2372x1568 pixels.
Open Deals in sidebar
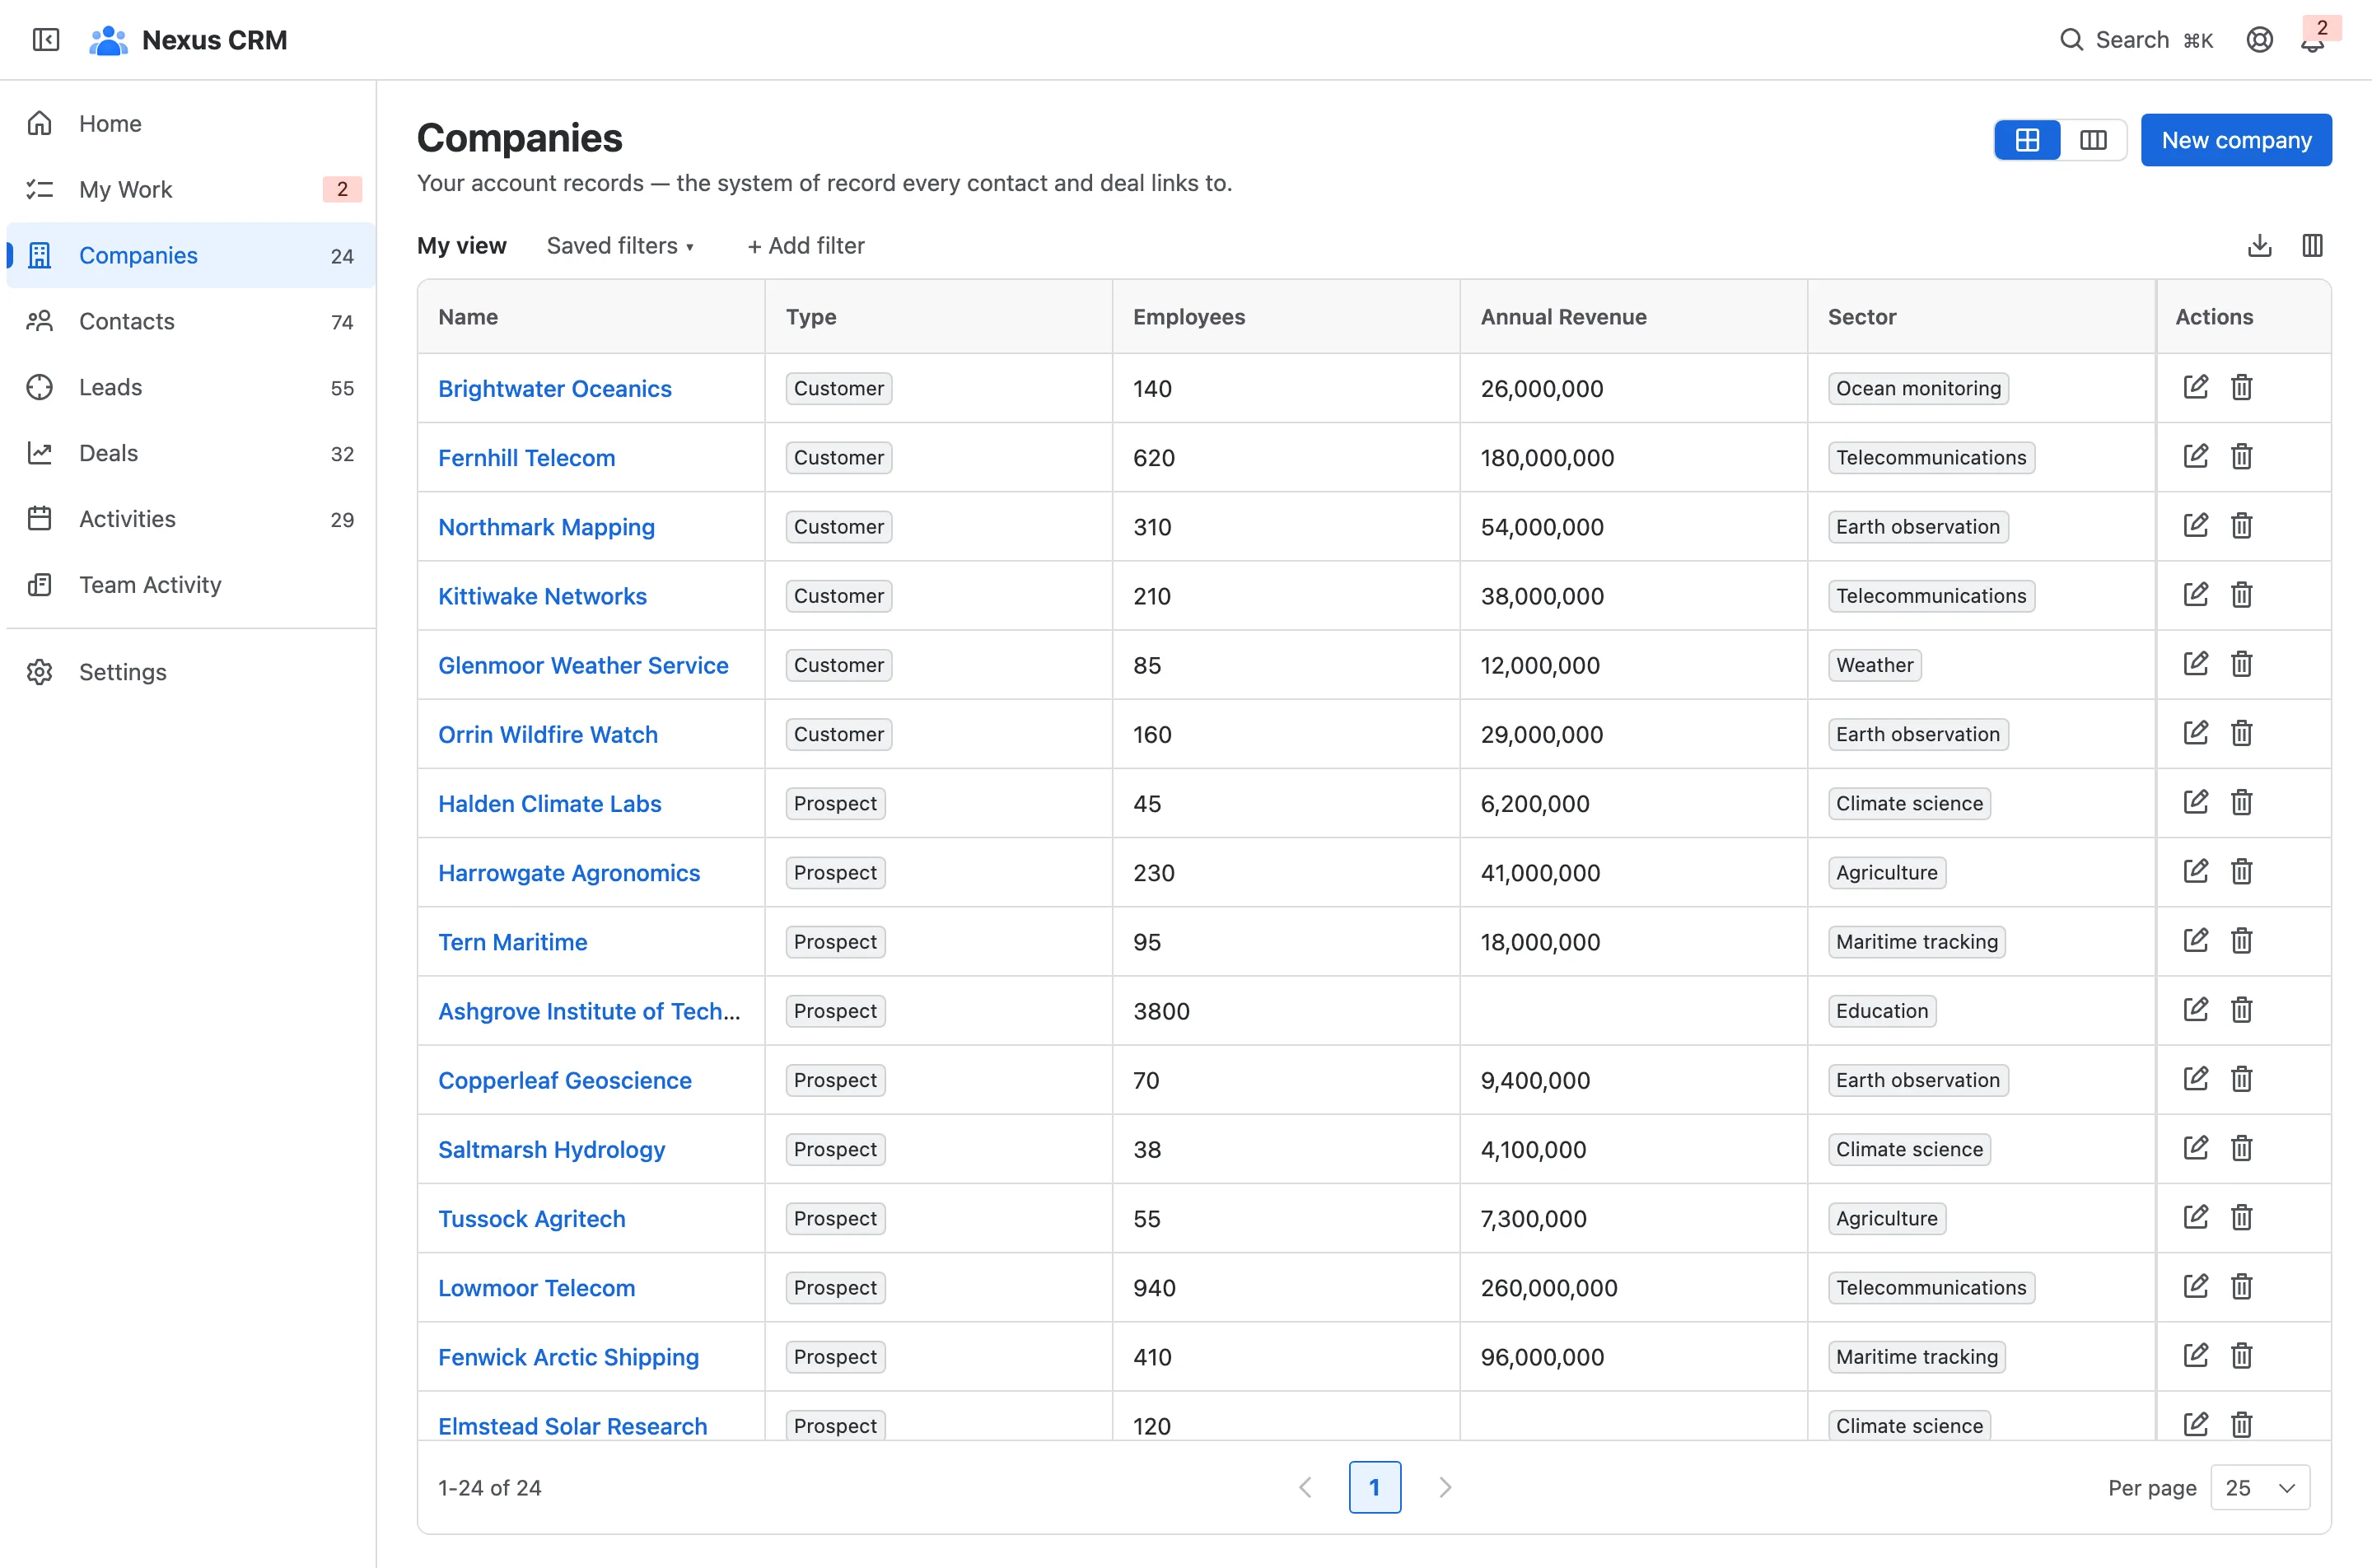pyautogui.click(x=190, y=453)
